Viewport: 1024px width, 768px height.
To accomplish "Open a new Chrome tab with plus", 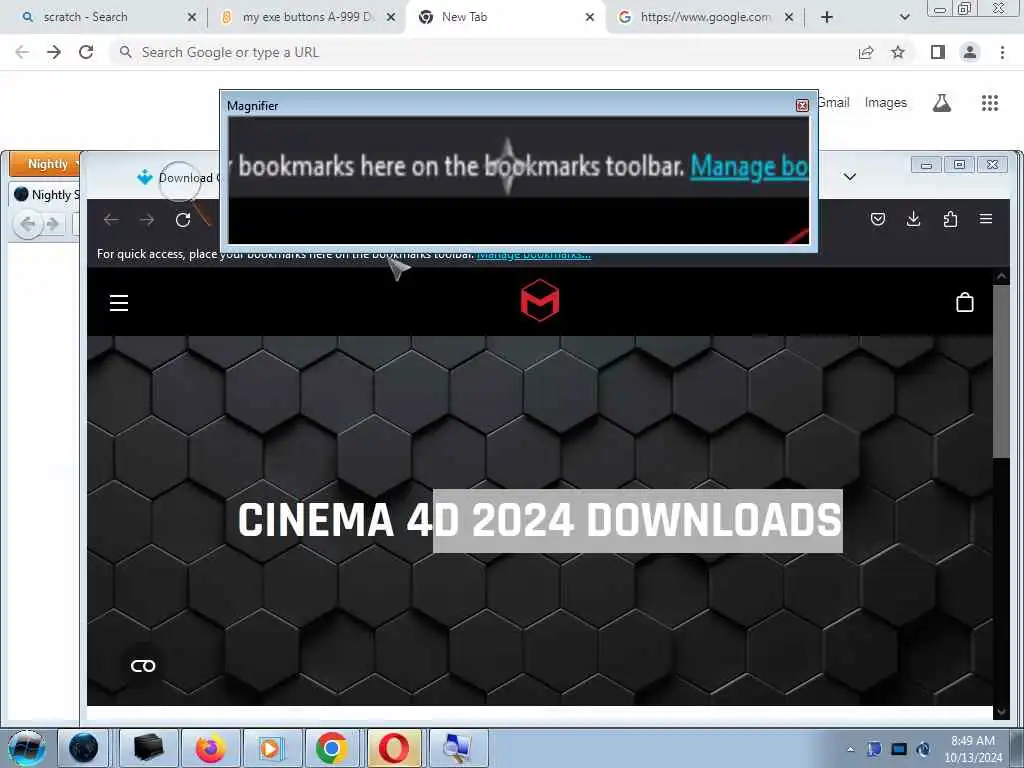I will tap(827, 18).
